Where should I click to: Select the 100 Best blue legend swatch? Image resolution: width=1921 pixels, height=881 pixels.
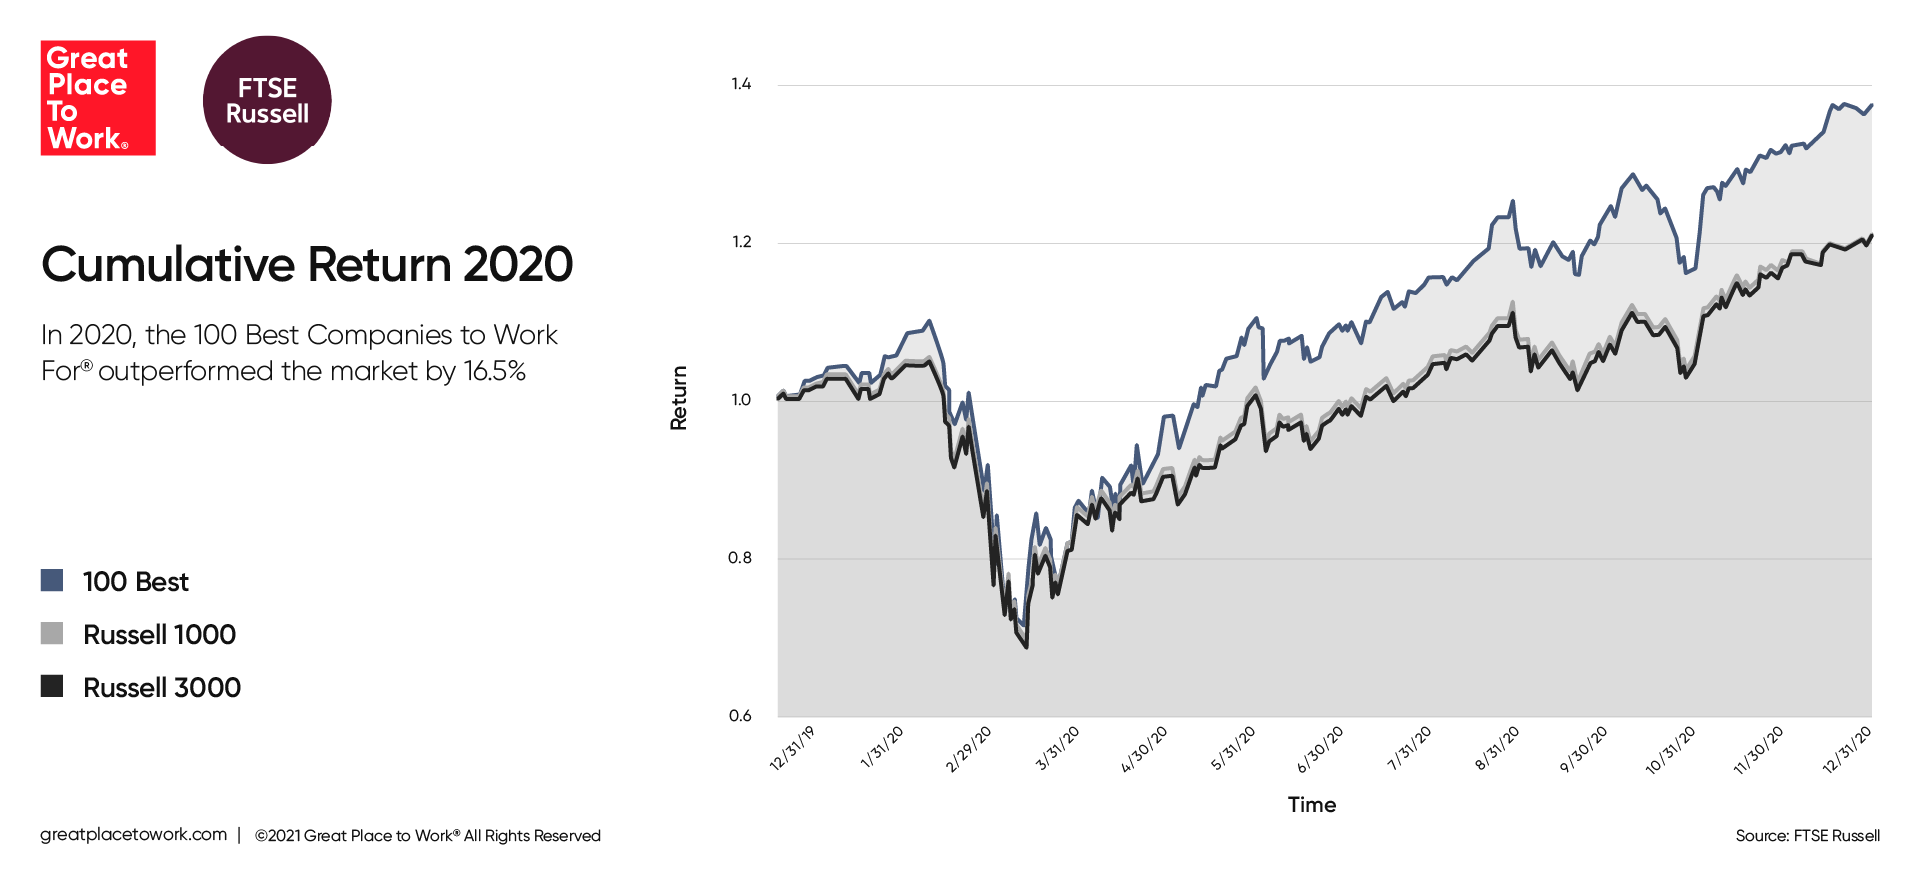[52, 580]
